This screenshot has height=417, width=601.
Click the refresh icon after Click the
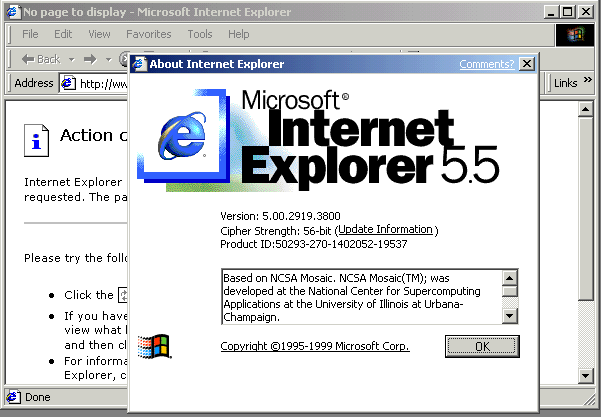click(x=123, y=295)
